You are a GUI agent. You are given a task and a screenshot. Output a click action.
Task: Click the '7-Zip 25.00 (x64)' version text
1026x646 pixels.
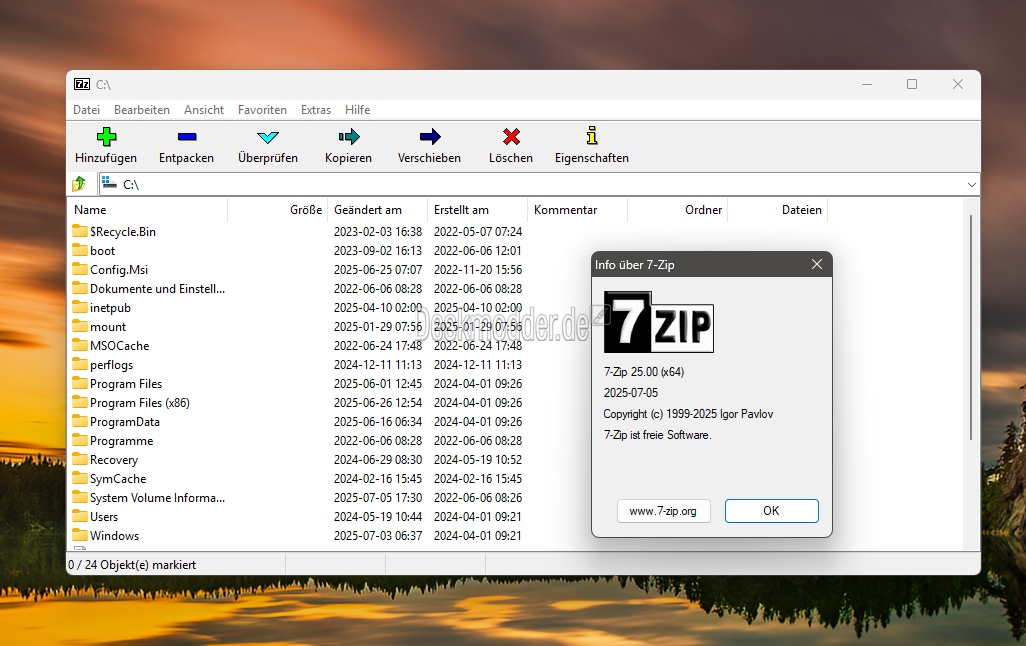644,372
